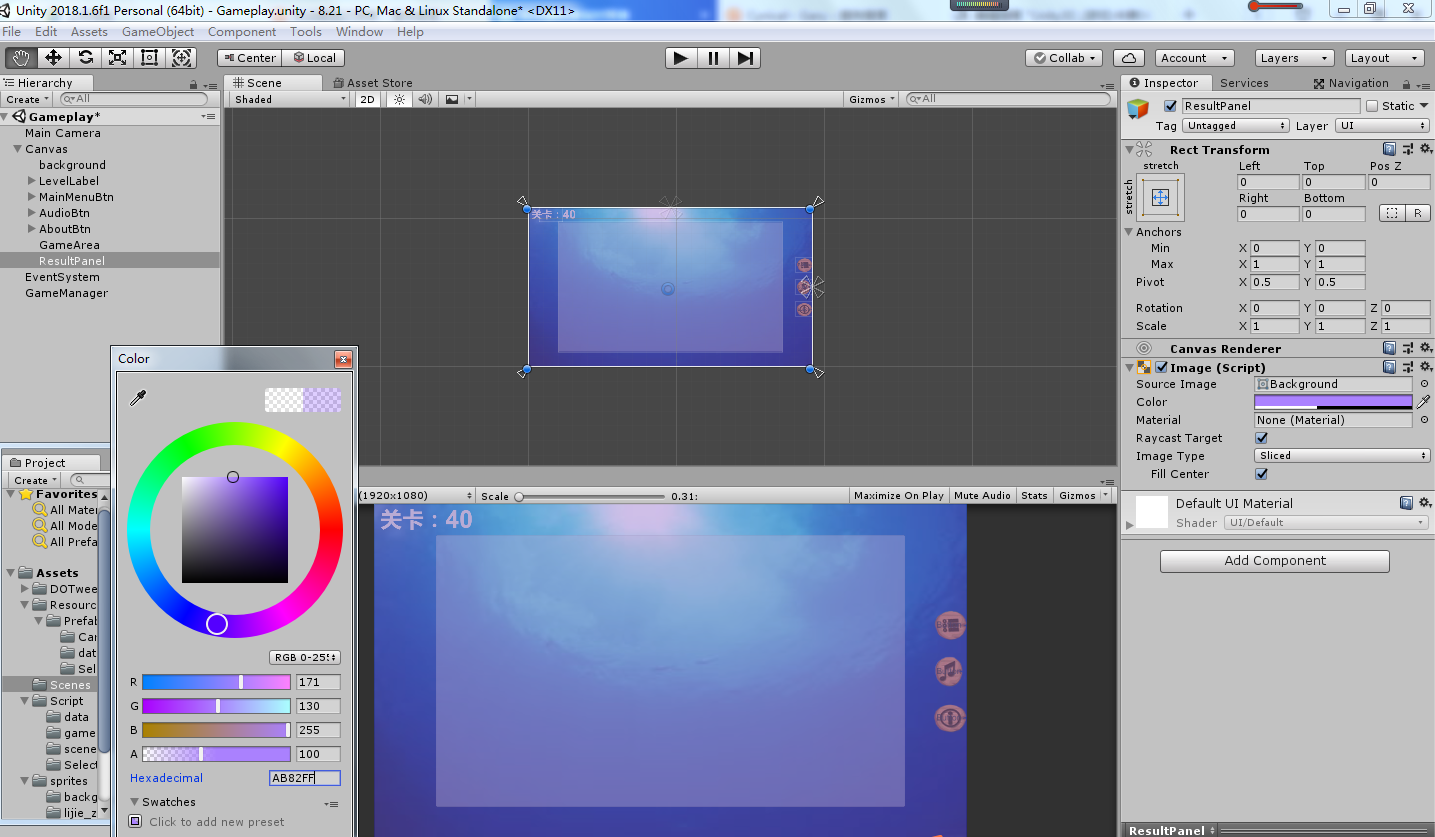Viewport: 1435px width, 837px height.
Task: Open Scene Gizmos dropdown
Action: [x=871, y=99]
